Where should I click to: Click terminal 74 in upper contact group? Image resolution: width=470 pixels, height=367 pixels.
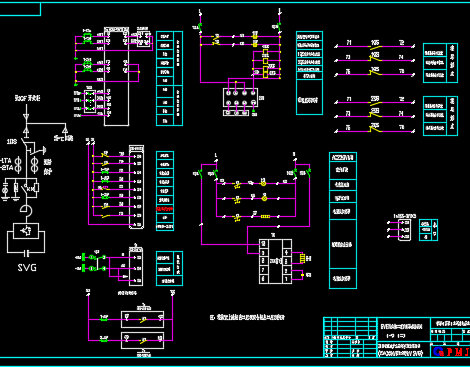click(x=401, y=57)
